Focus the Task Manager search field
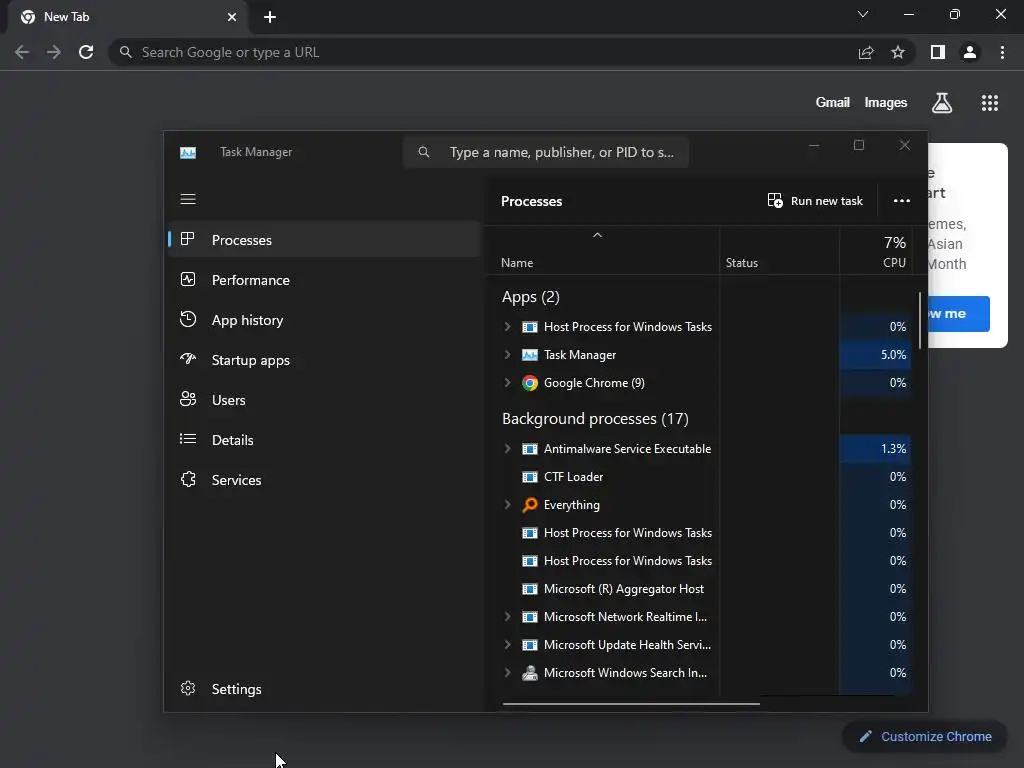This screenshot has height=768, width=1024. click(546, 152)
